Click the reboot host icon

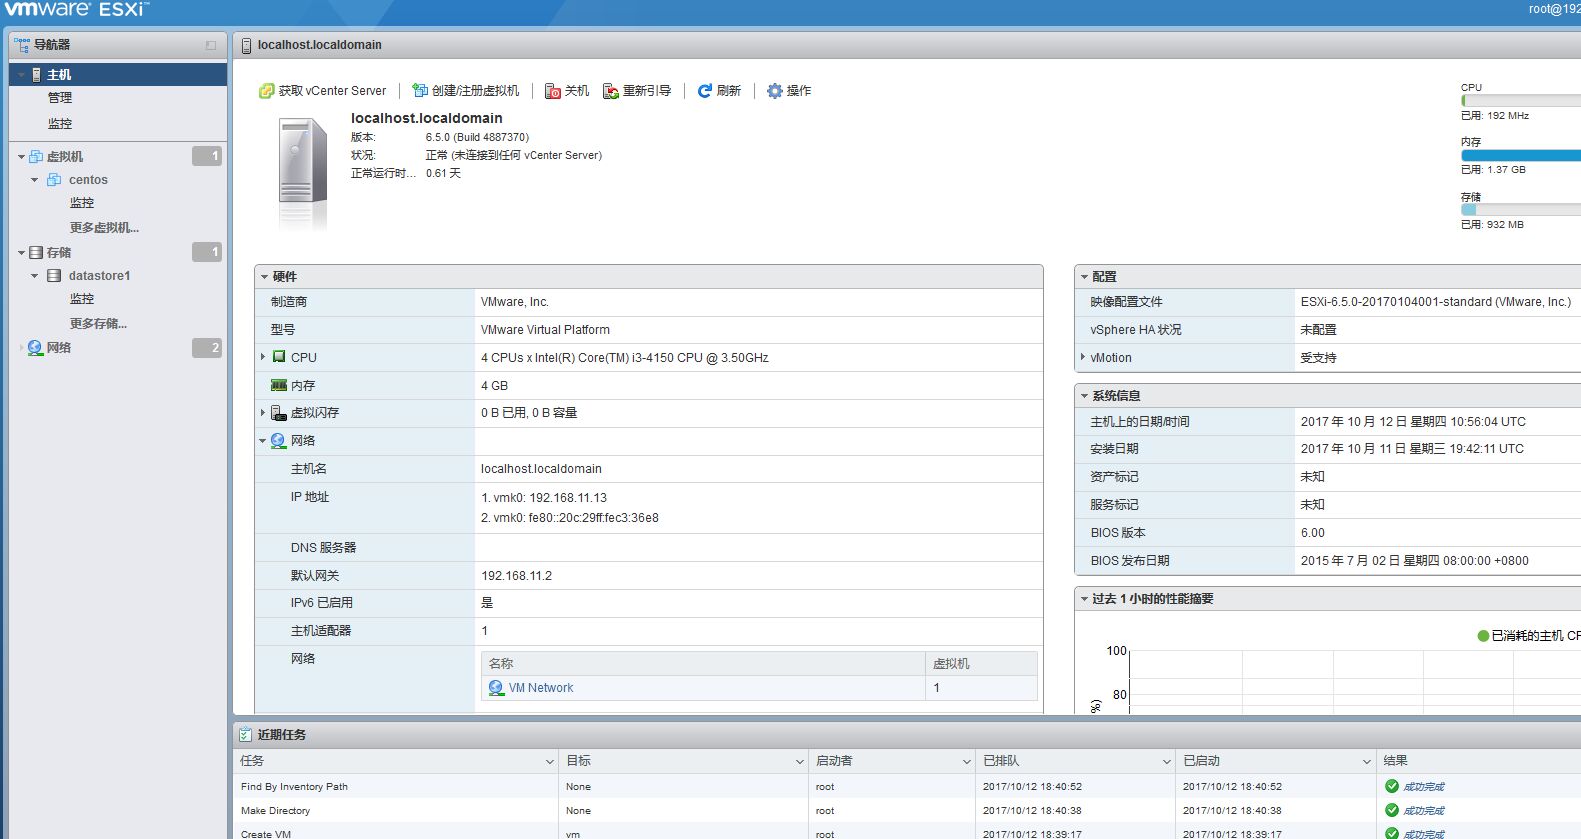pyautogui.click(x=611, y=91)
